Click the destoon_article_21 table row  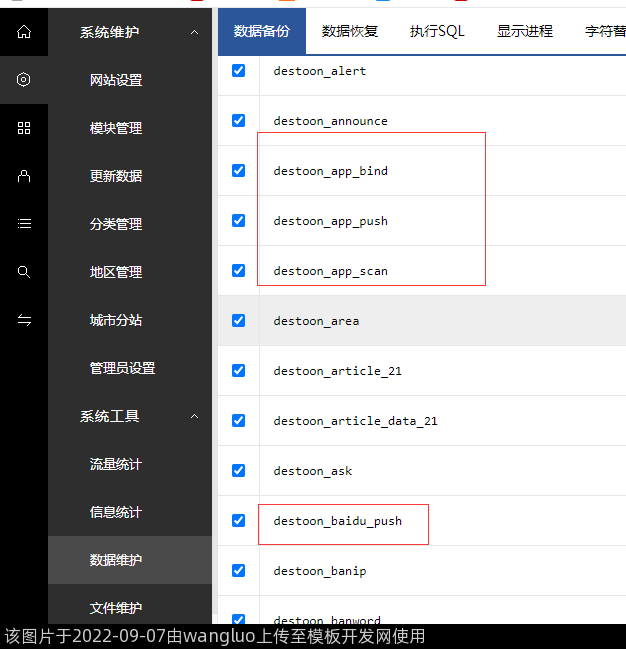point(337,371)
